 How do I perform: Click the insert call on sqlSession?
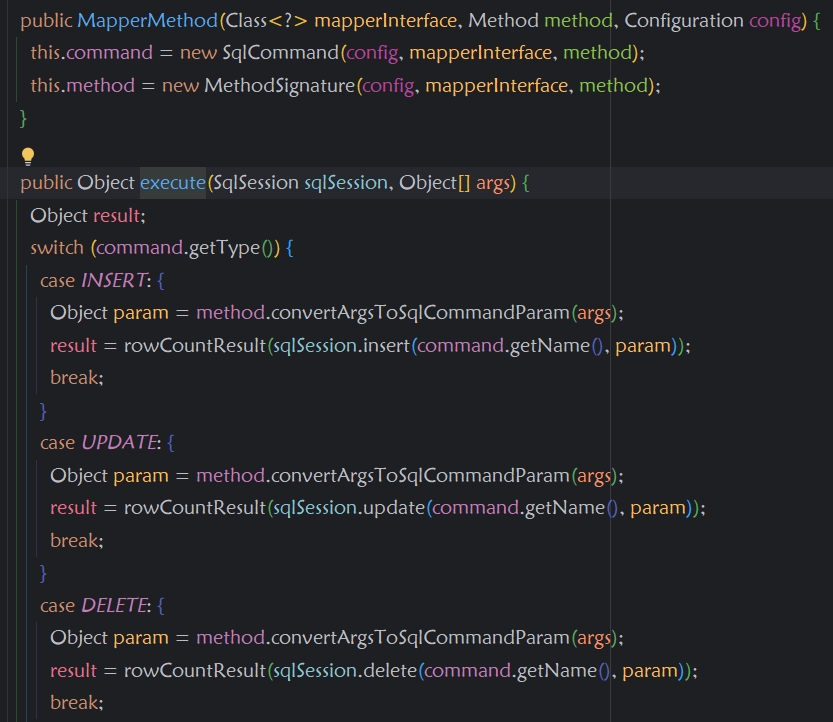pos(384,346)
